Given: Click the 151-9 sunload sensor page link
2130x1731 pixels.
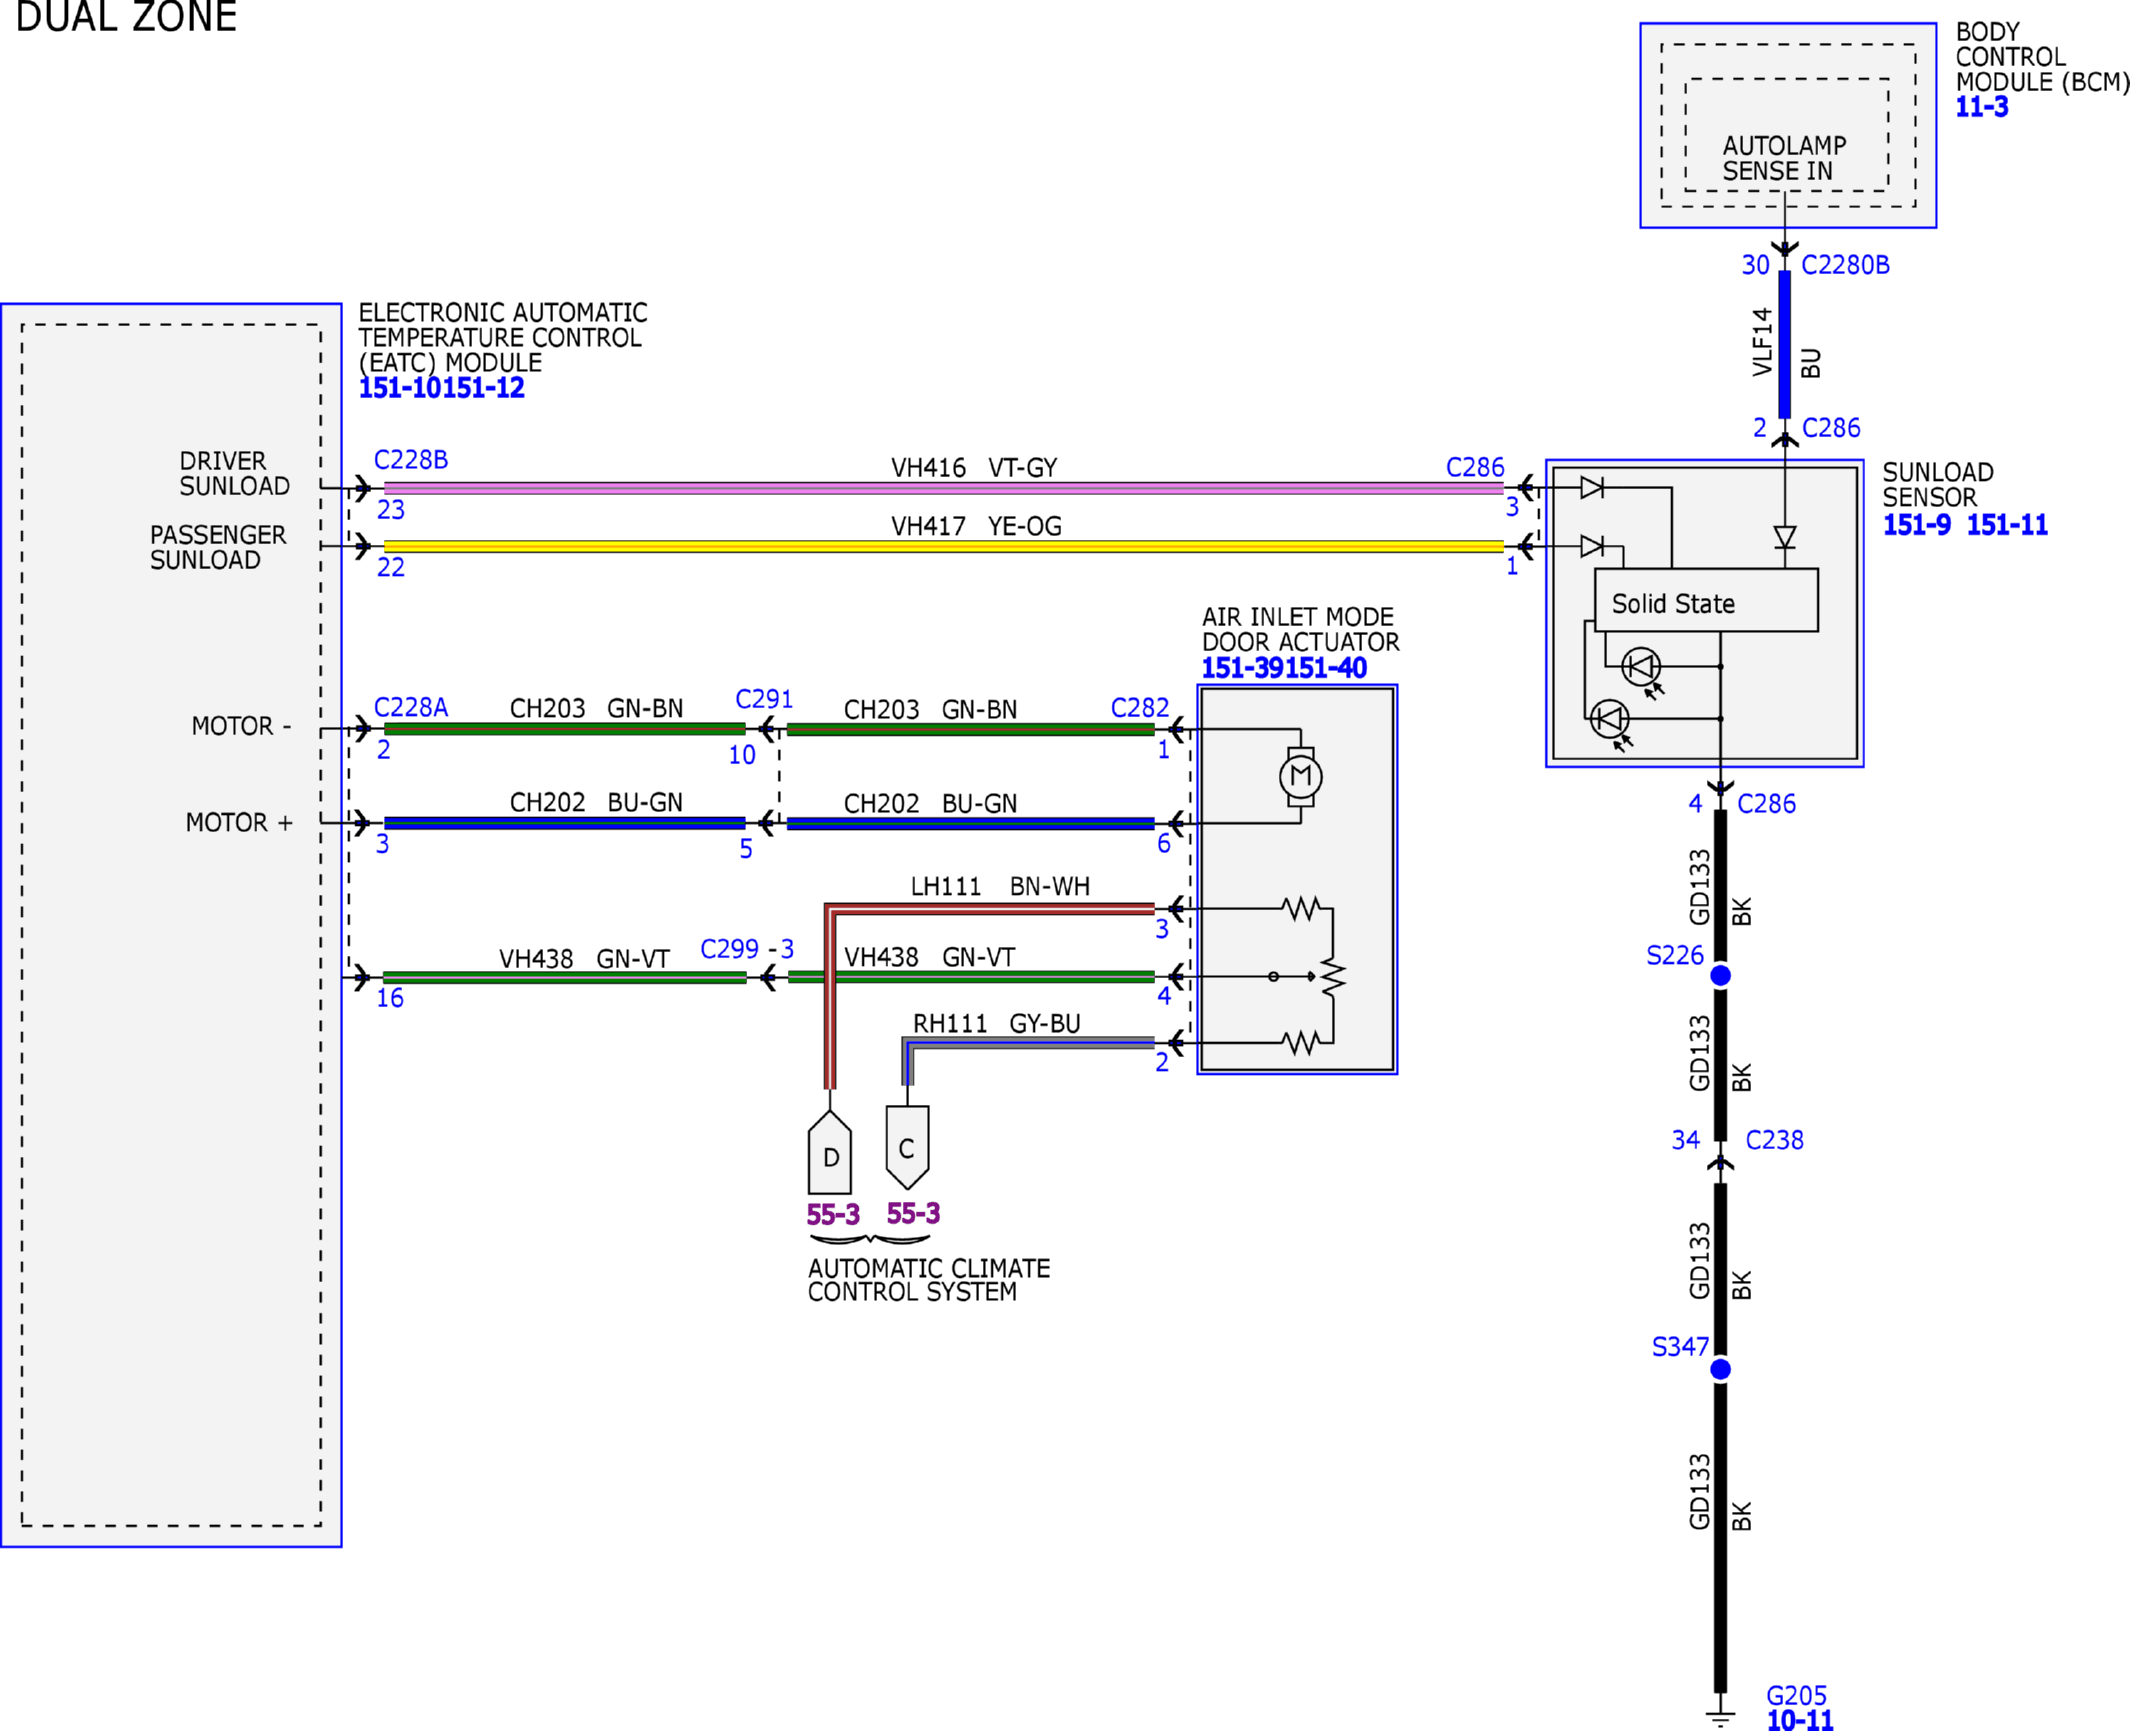Looking at the screenshot, I should [1916, 525].
